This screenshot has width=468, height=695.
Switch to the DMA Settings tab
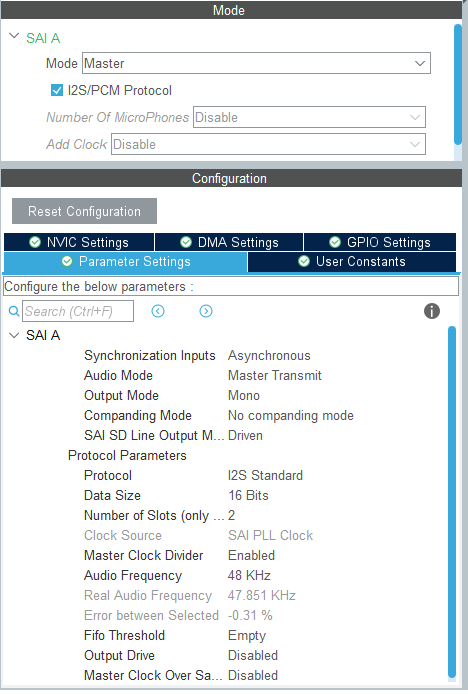229,242
